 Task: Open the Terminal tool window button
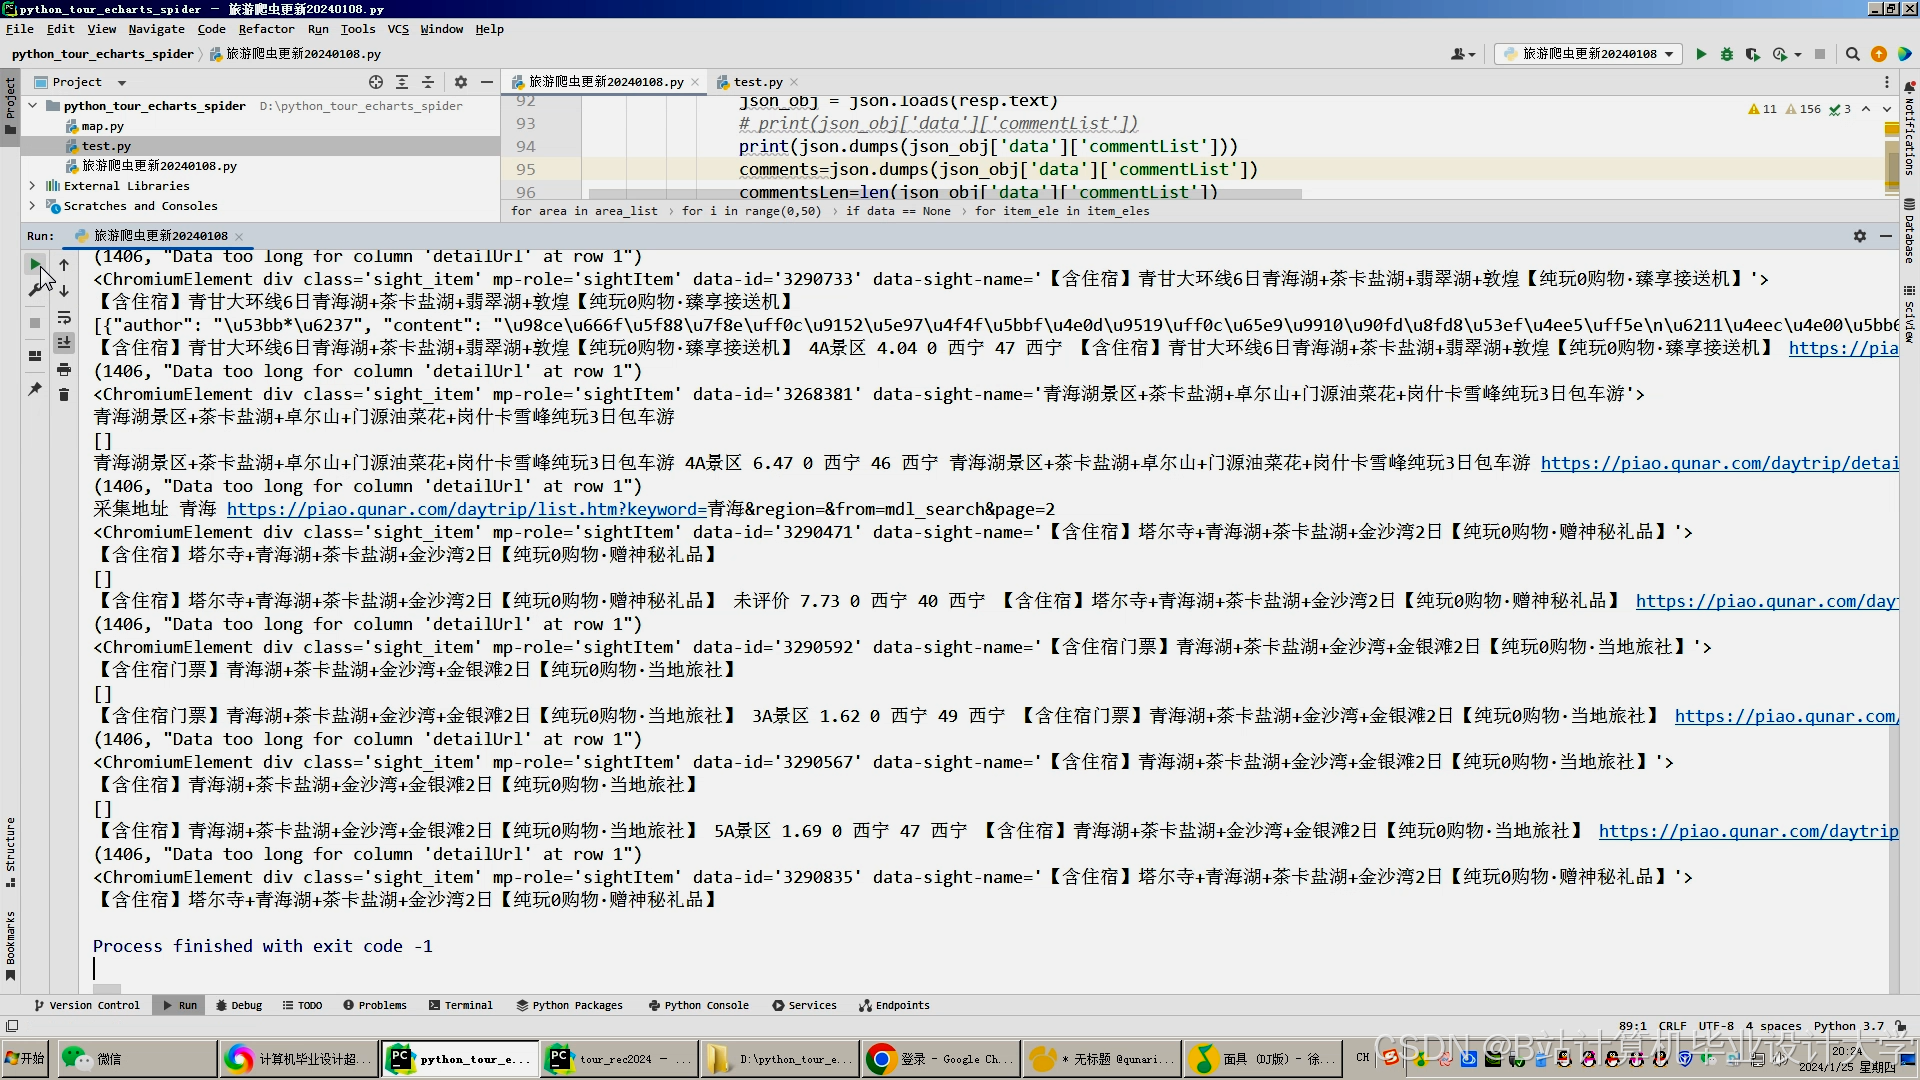click(460, 1005)
